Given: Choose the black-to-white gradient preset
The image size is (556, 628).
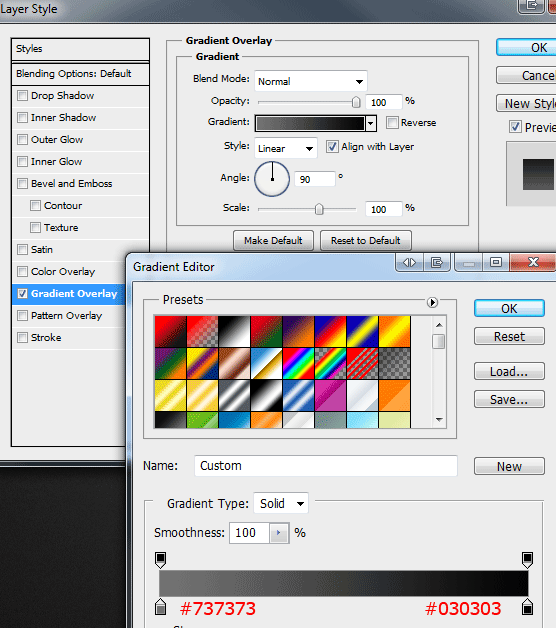Looking at the screenshot, I should coord(235,332).
